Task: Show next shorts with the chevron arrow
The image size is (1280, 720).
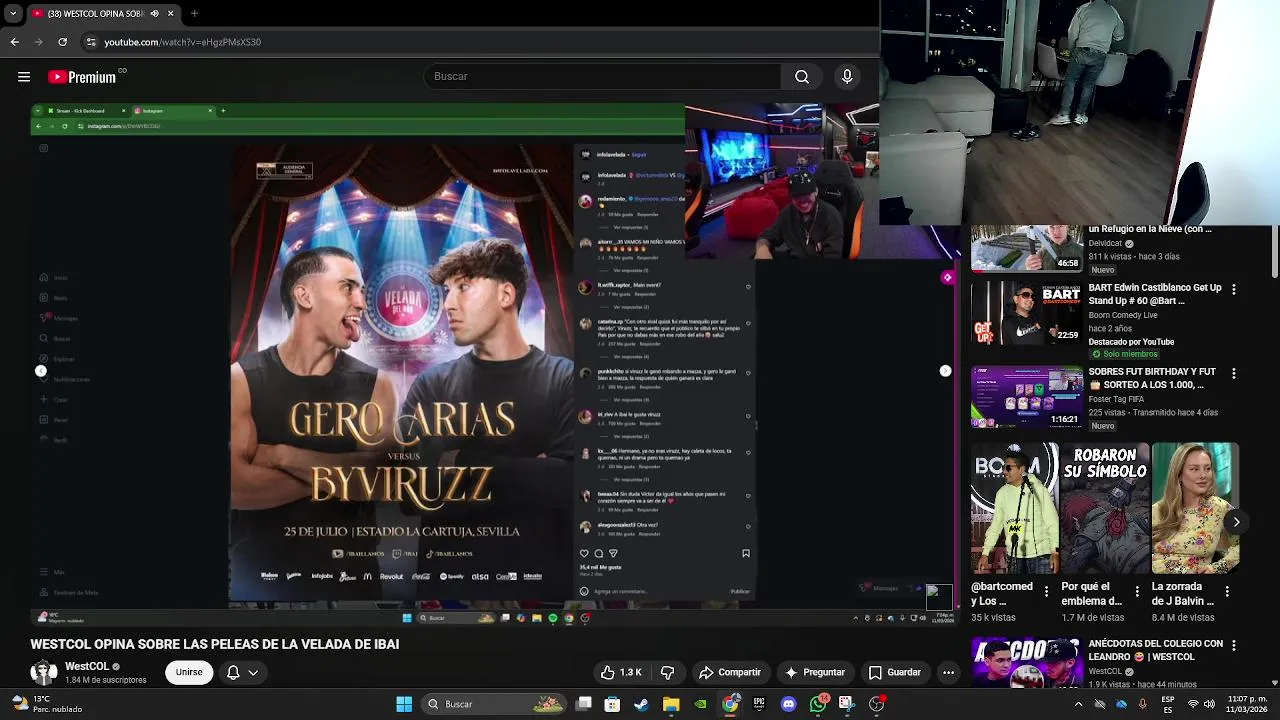Action: tap(1236, 522)
